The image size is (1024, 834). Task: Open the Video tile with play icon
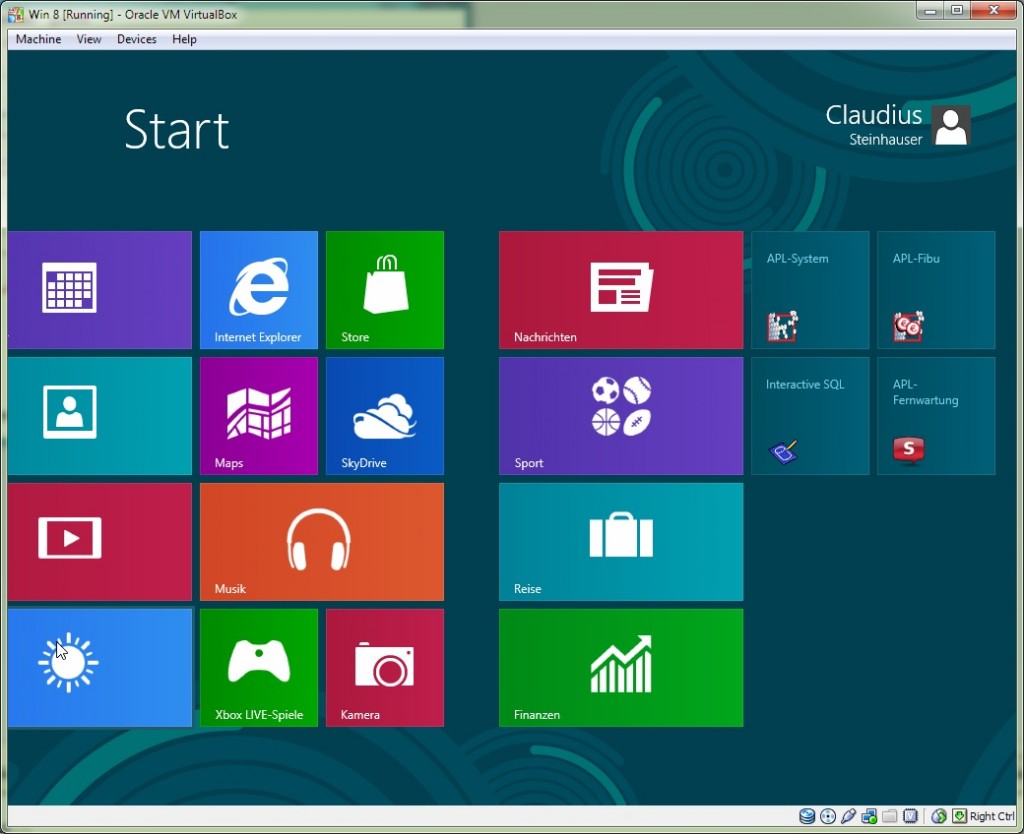tap(100, 541)
